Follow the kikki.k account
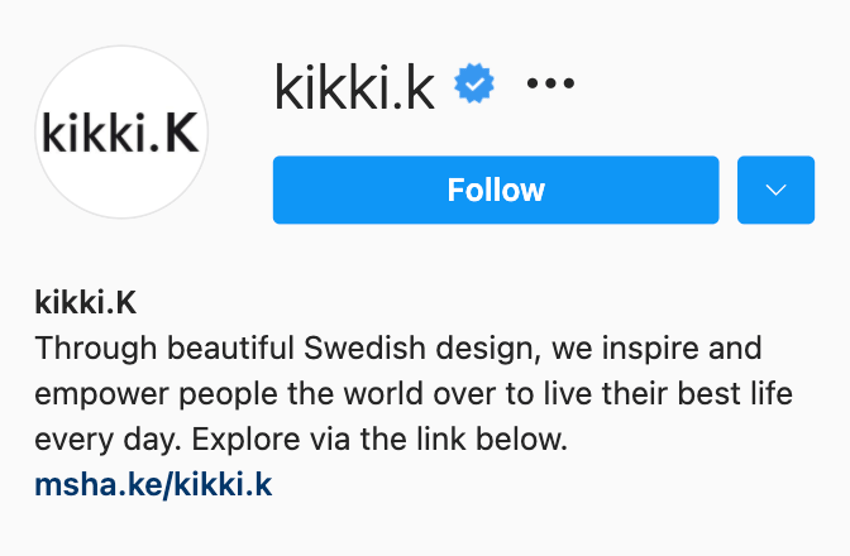 point(496,190)
